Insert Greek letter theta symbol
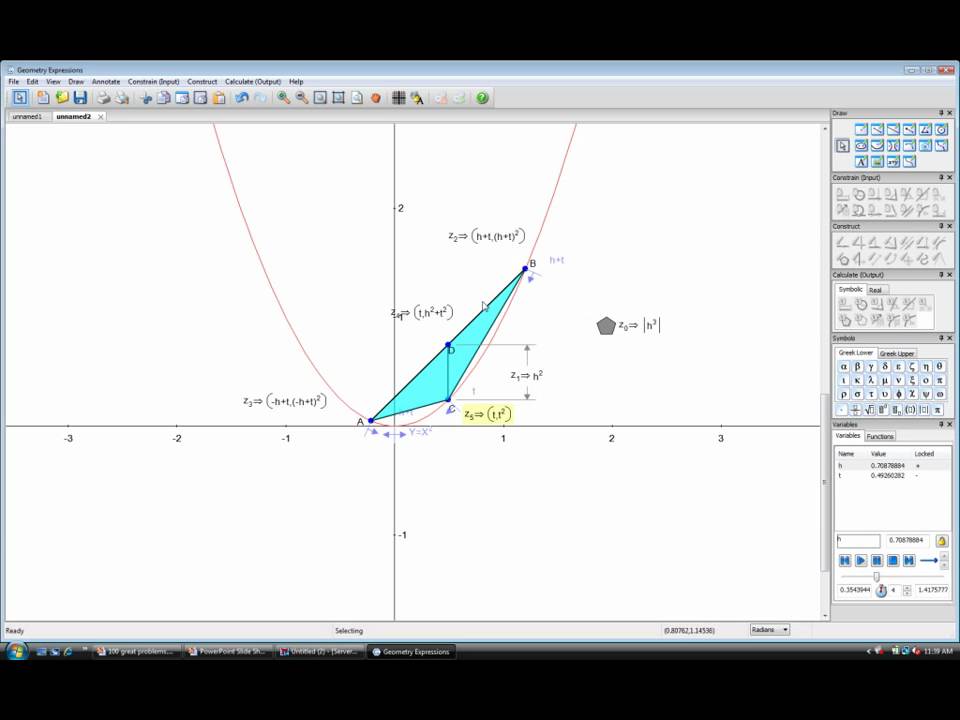 939,366
